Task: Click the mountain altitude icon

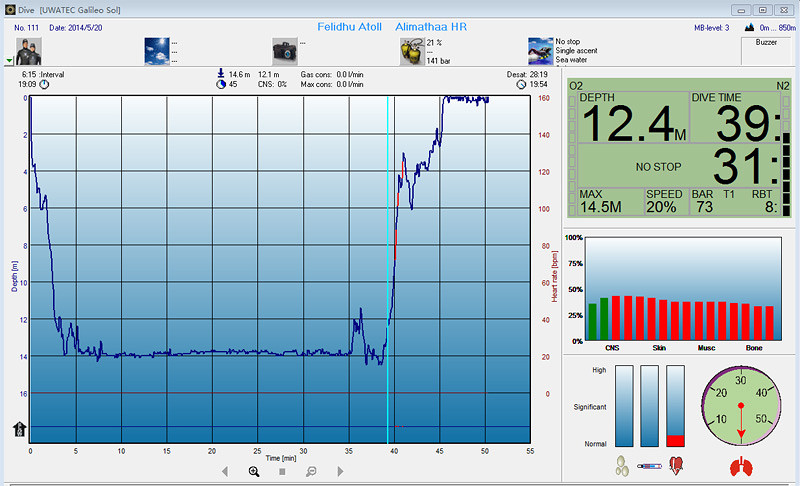Action: pyautogui.click(x=749, y=28)
